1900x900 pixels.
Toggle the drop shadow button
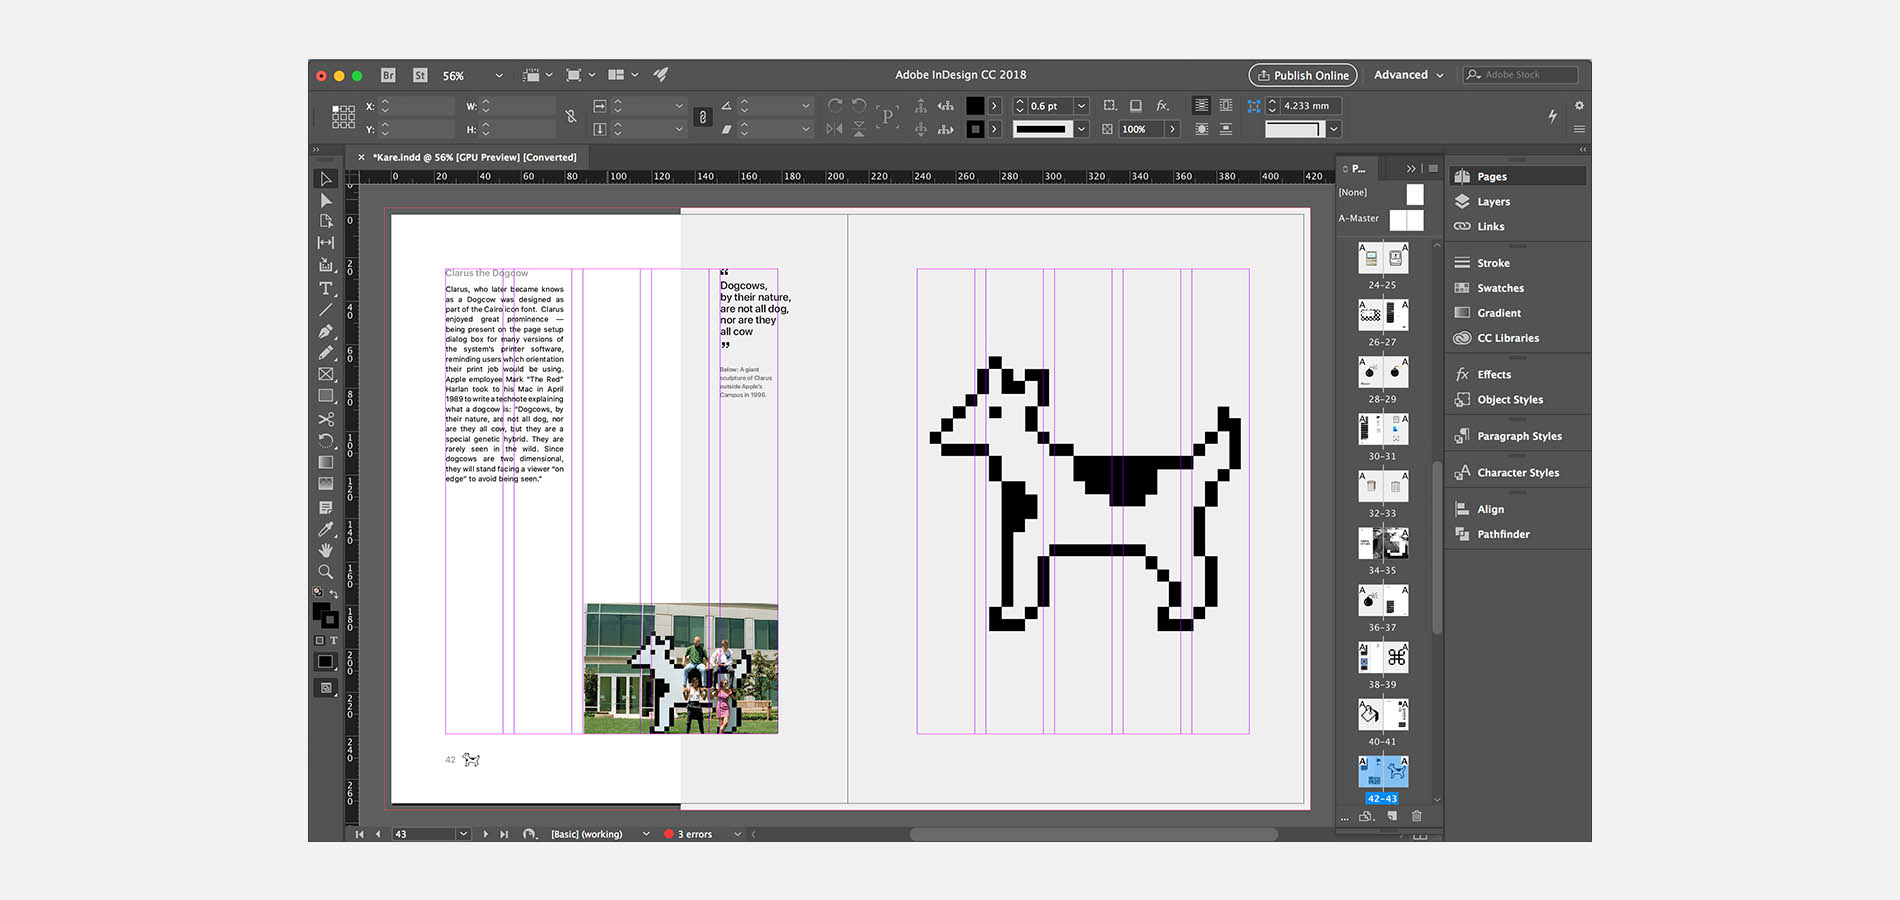click(1136, 105)
